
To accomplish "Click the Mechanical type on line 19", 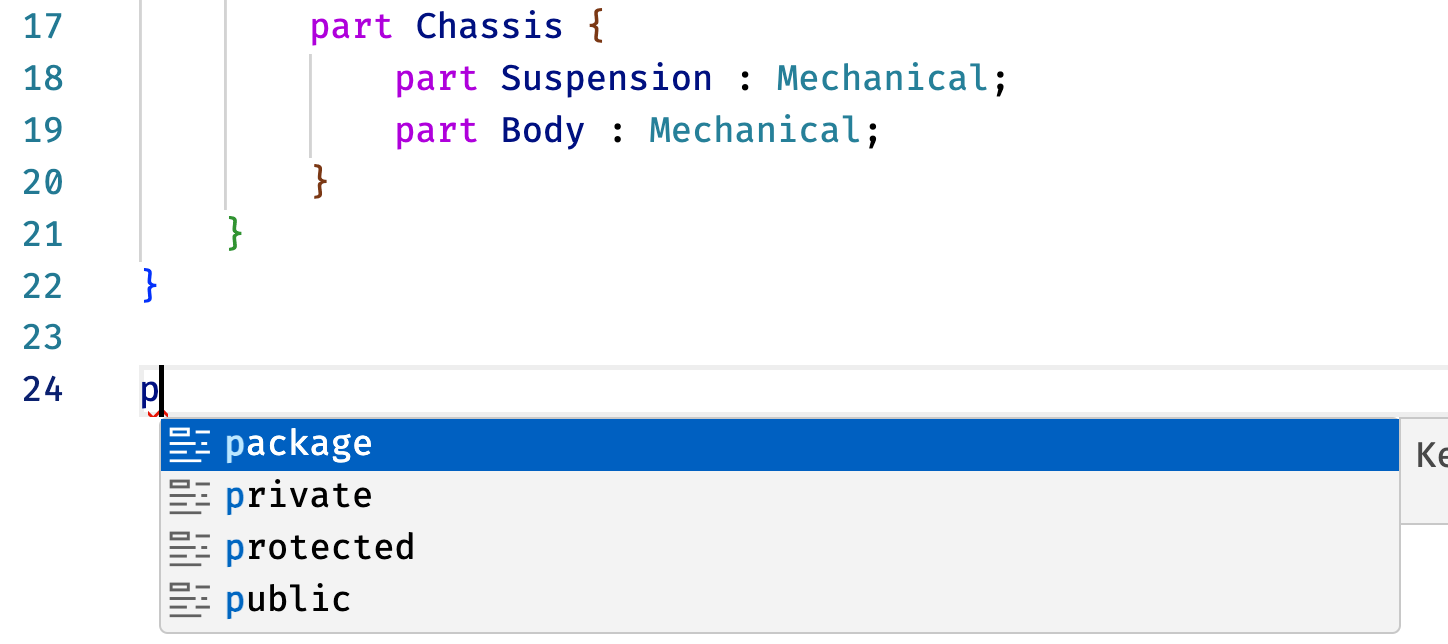I will coord(756,130).
